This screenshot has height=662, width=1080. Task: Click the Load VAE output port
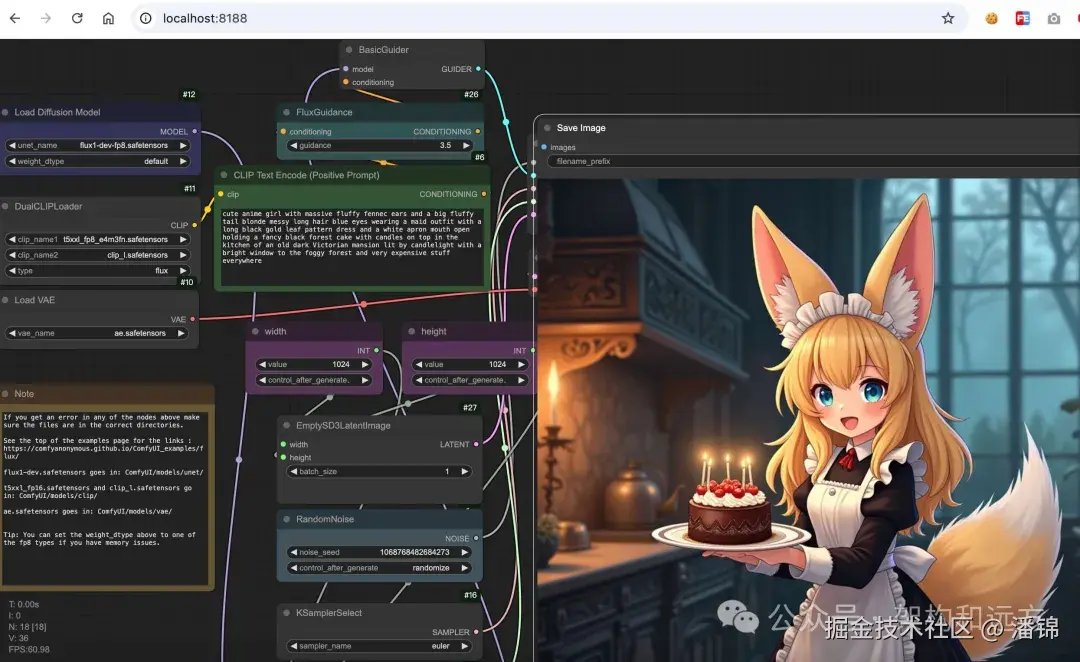193,319
